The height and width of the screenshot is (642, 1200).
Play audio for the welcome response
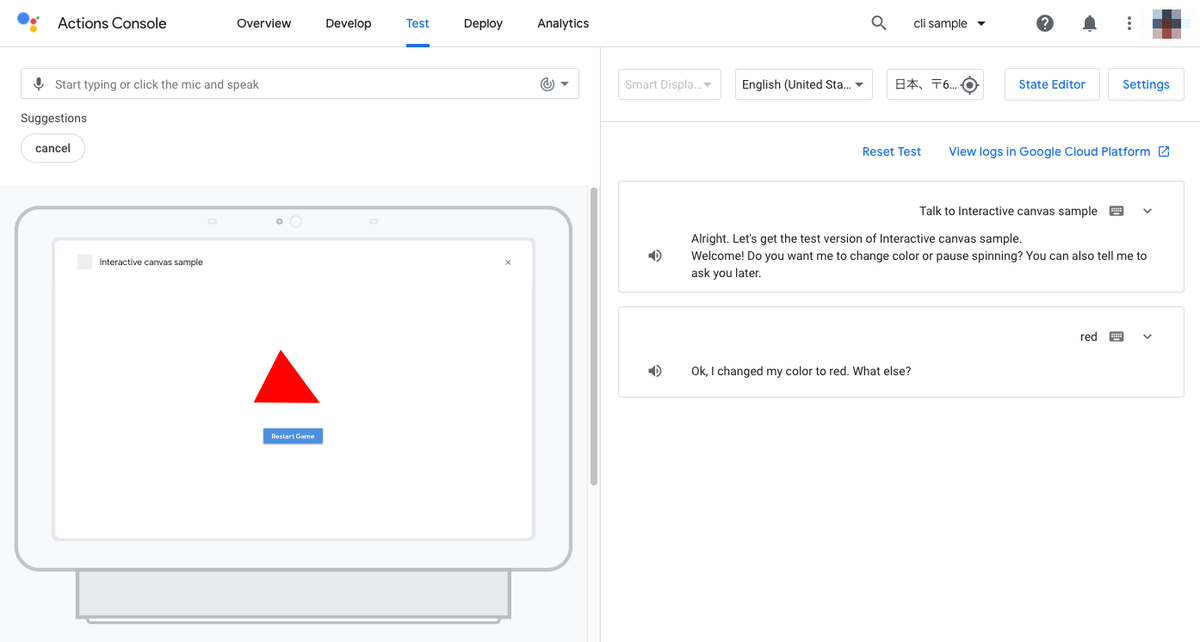pyautogui.click(x=655, y=256)
